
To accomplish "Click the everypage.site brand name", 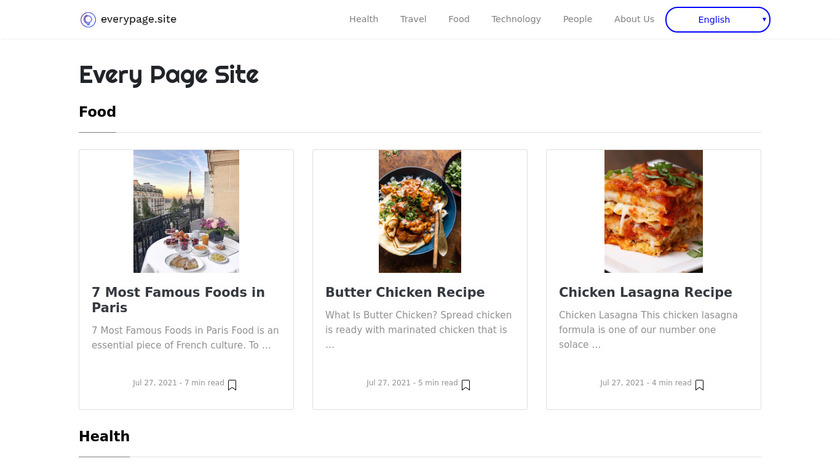I will (x=138, y=19).
